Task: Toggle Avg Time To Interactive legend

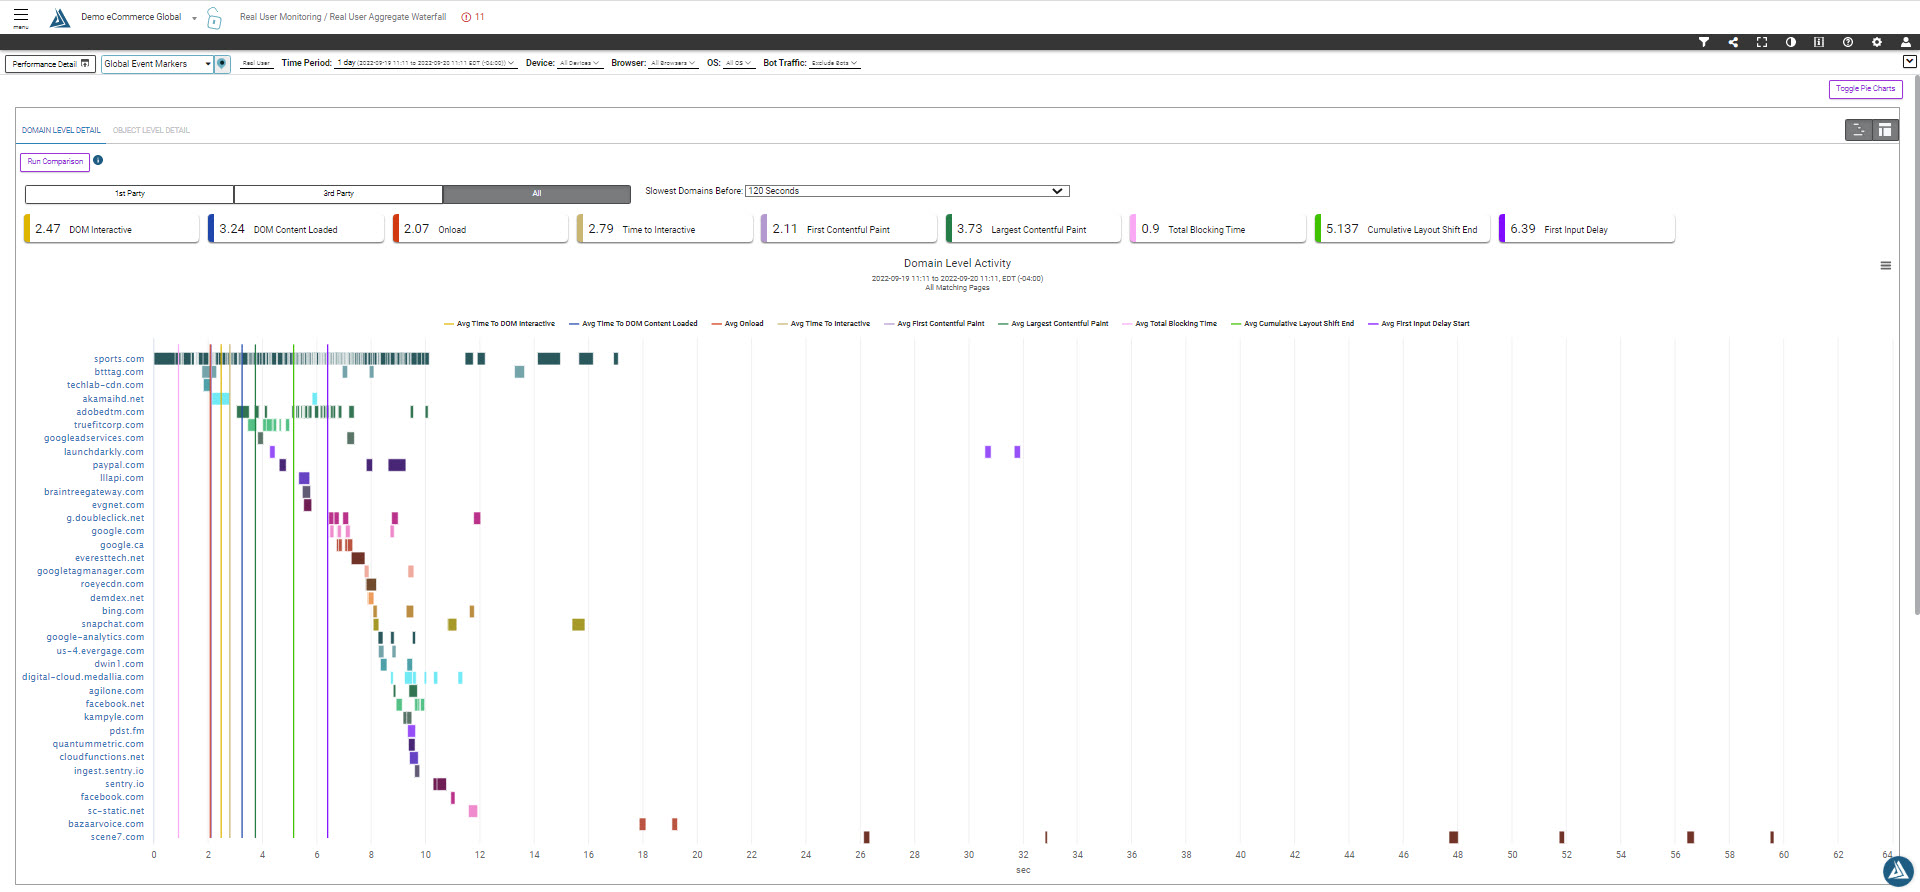Action: 823,324
